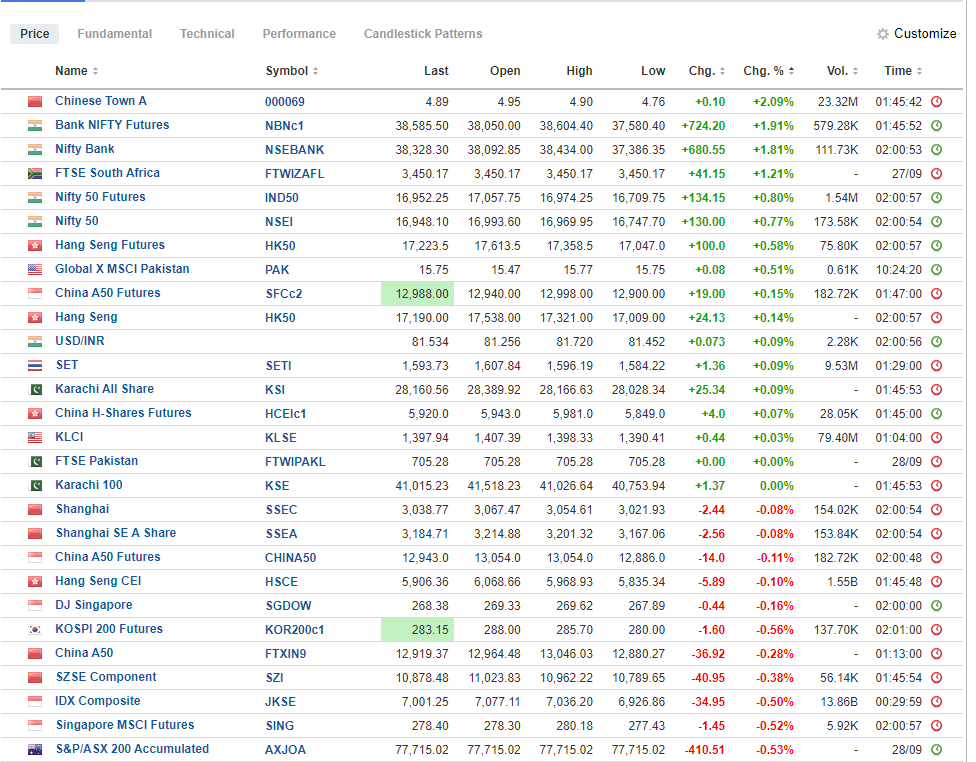Screen dimensions: 976x762
Task: Open the Customize gear icon
Action: 882,34
